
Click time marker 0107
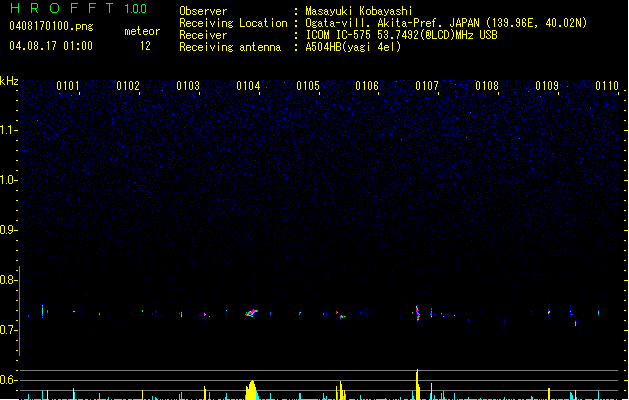click(x=427, y=86)
